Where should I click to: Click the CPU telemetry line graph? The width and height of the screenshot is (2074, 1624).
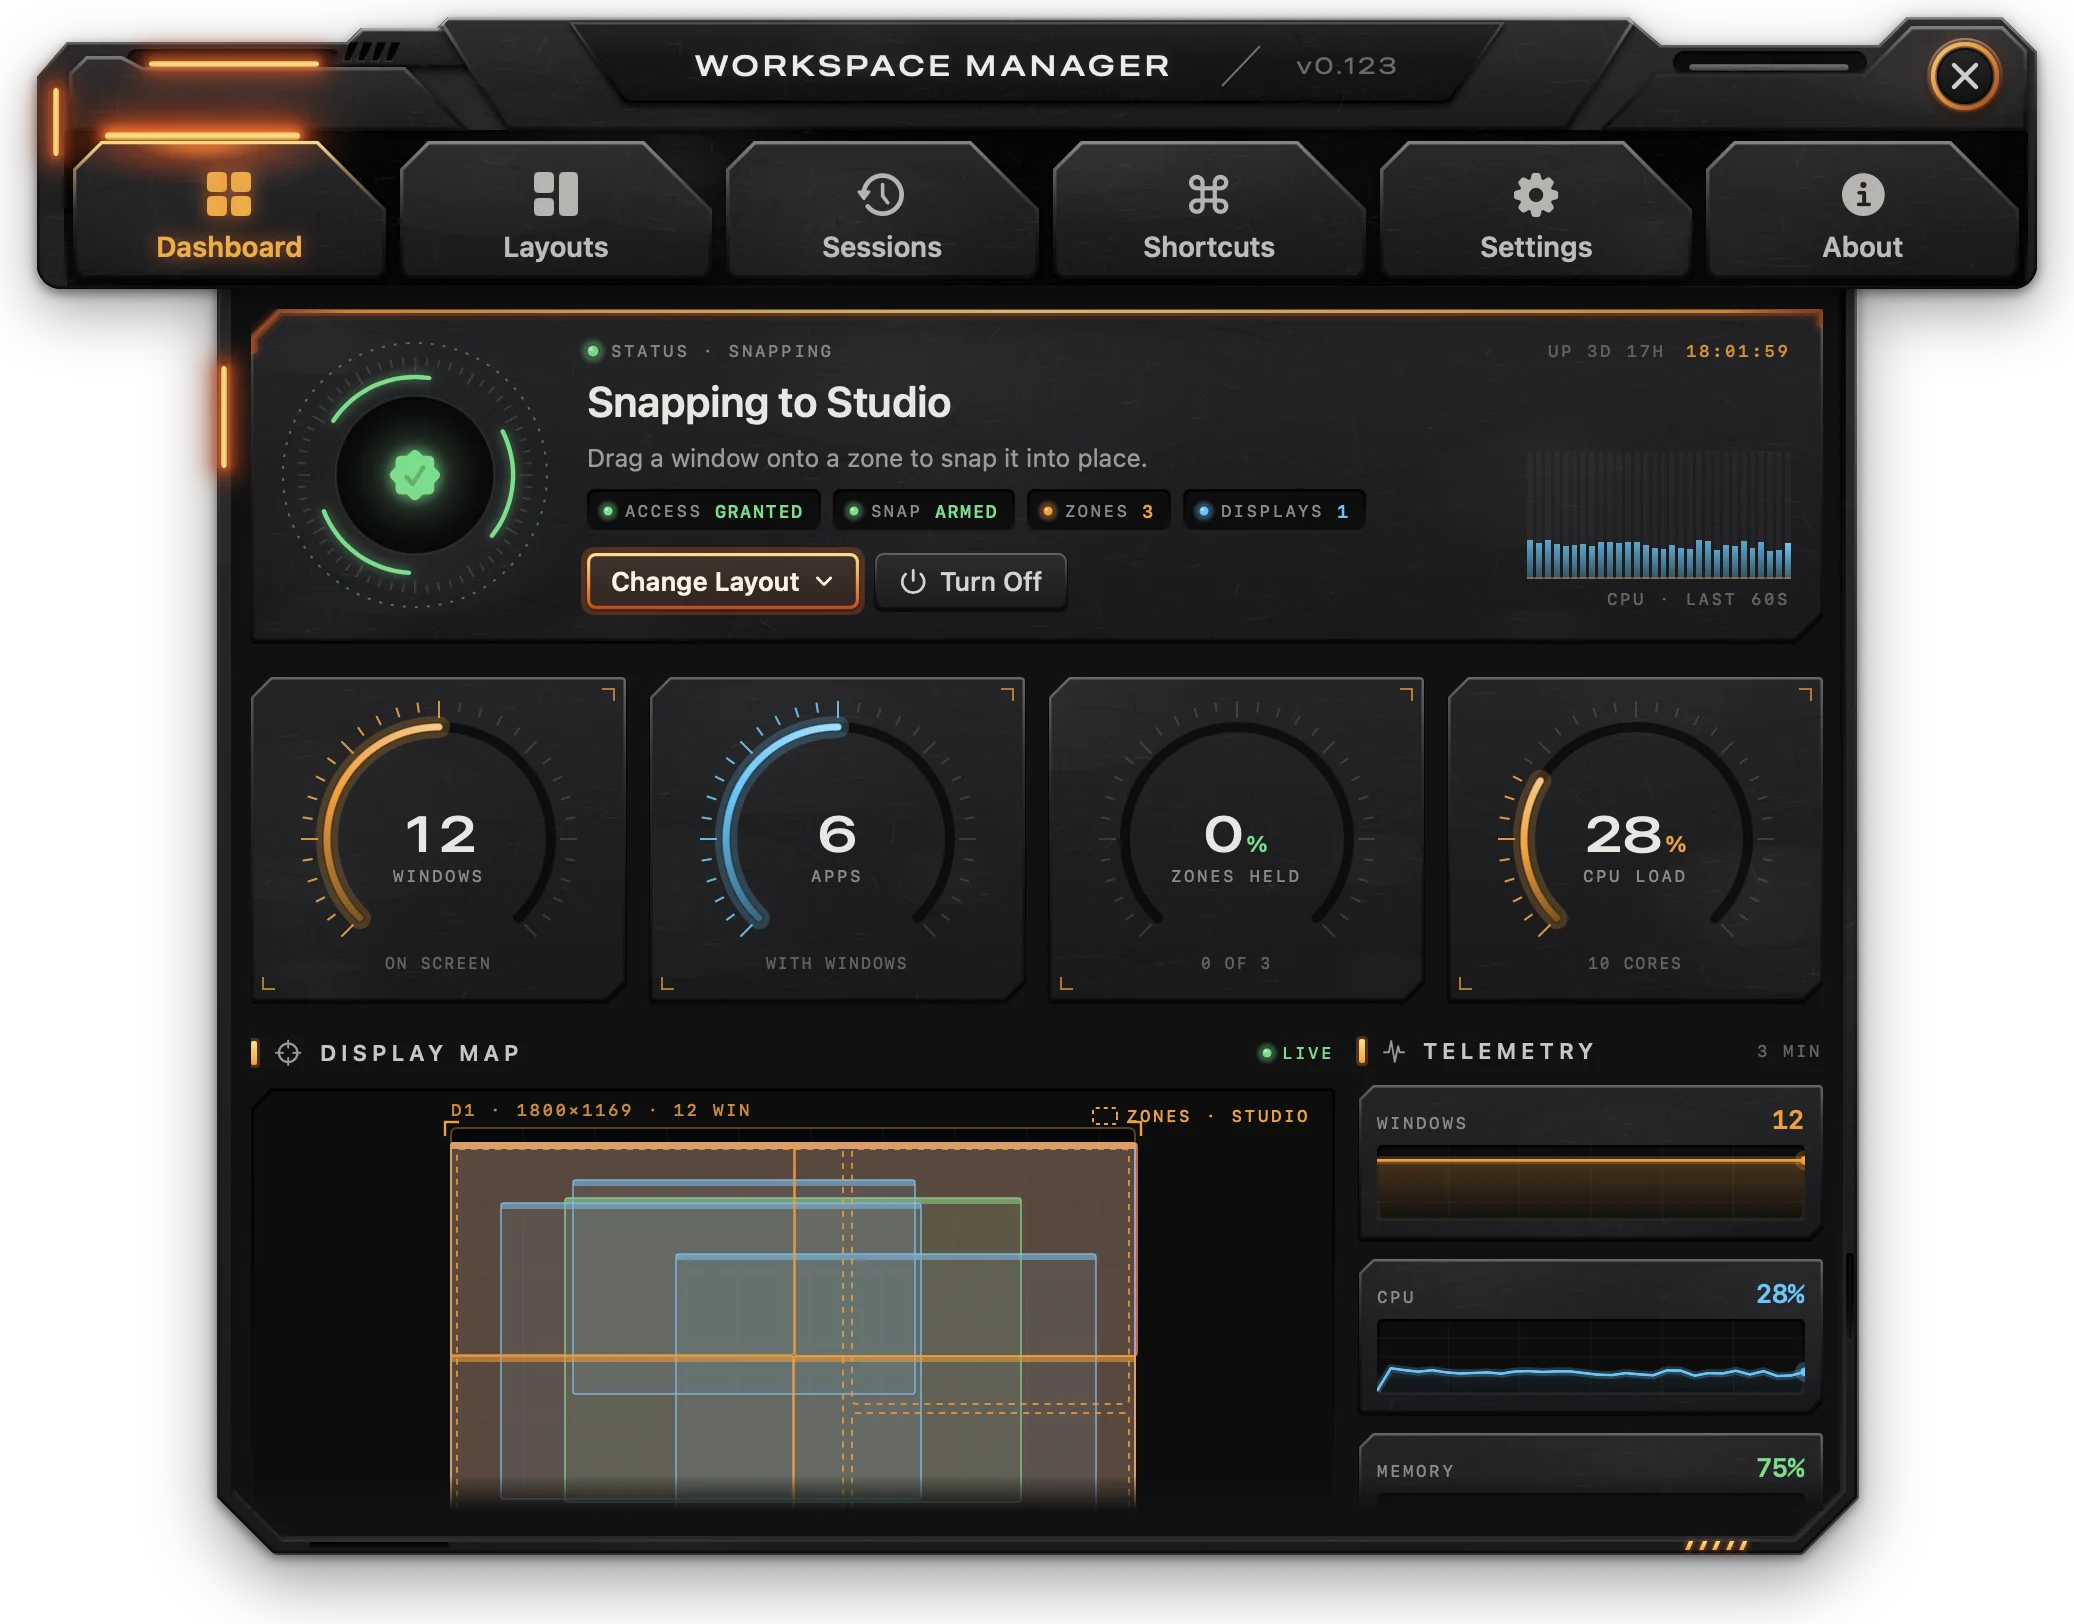[x=1590, y=1357]
